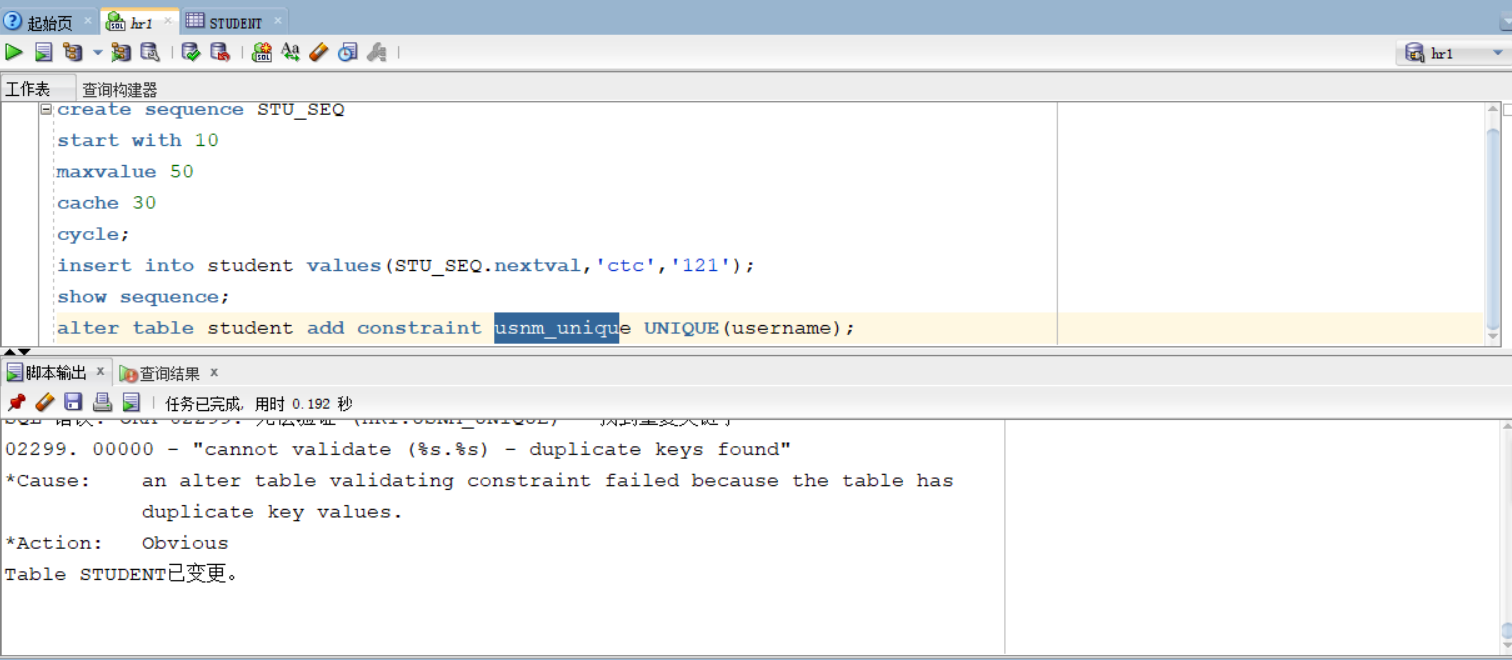
Task: Click the 'cycle;' line
Action: point(93,234)
